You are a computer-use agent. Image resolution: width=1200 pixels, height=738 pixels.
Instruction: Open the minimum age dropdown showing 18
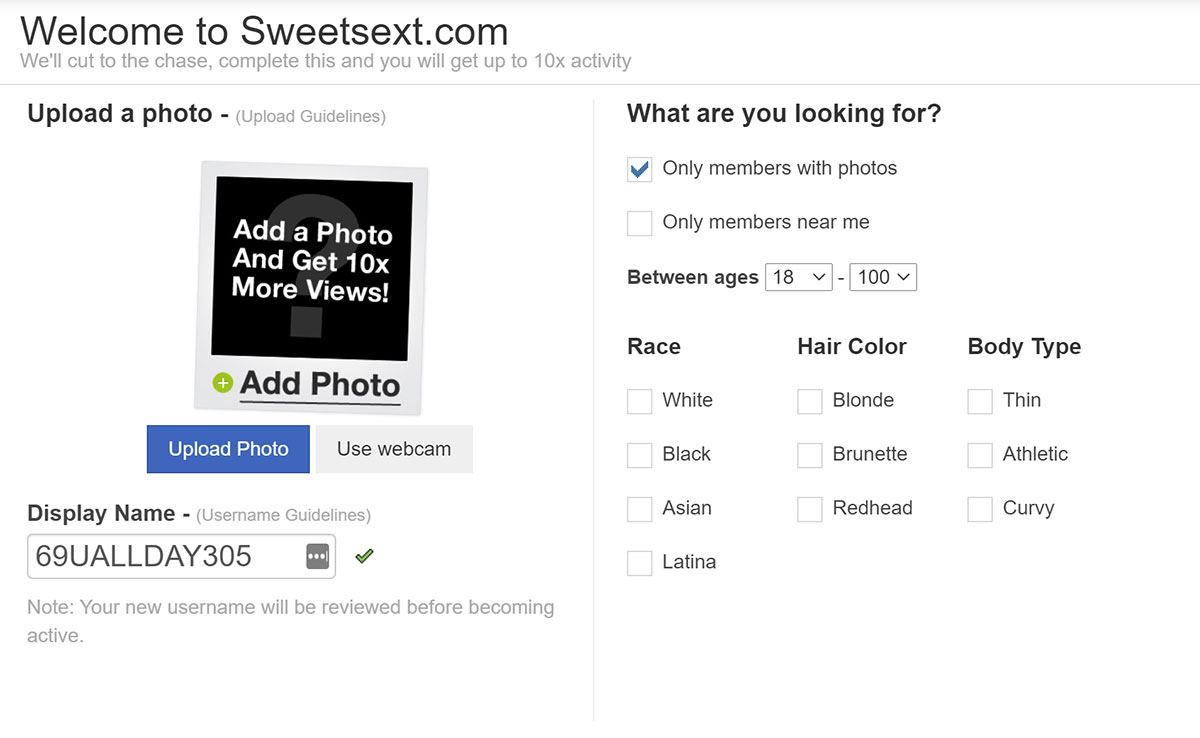798,277
